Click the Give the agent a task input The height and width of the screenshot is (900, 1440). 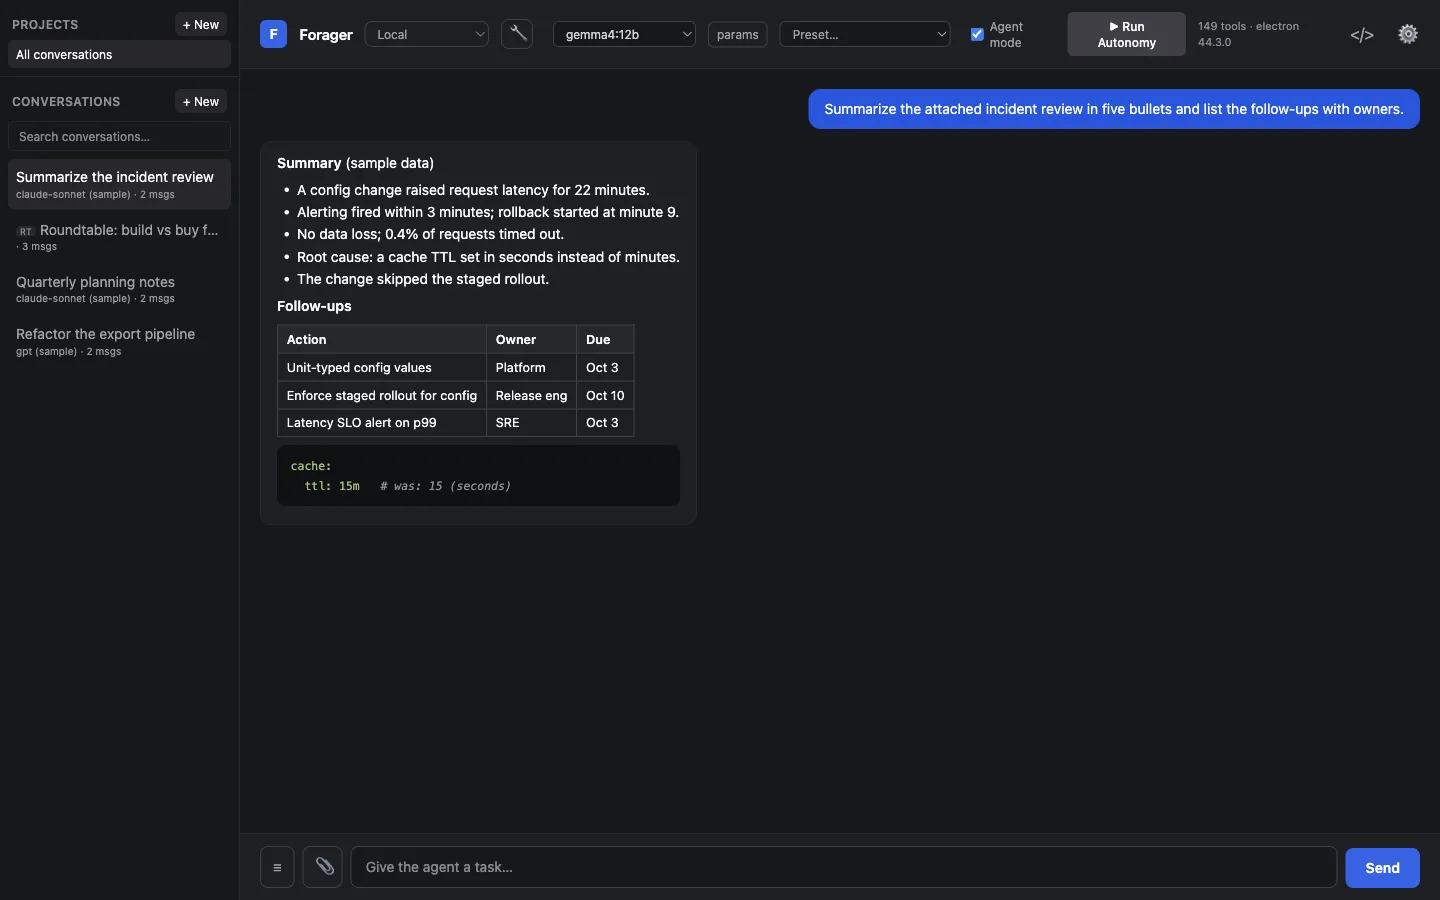843,867
